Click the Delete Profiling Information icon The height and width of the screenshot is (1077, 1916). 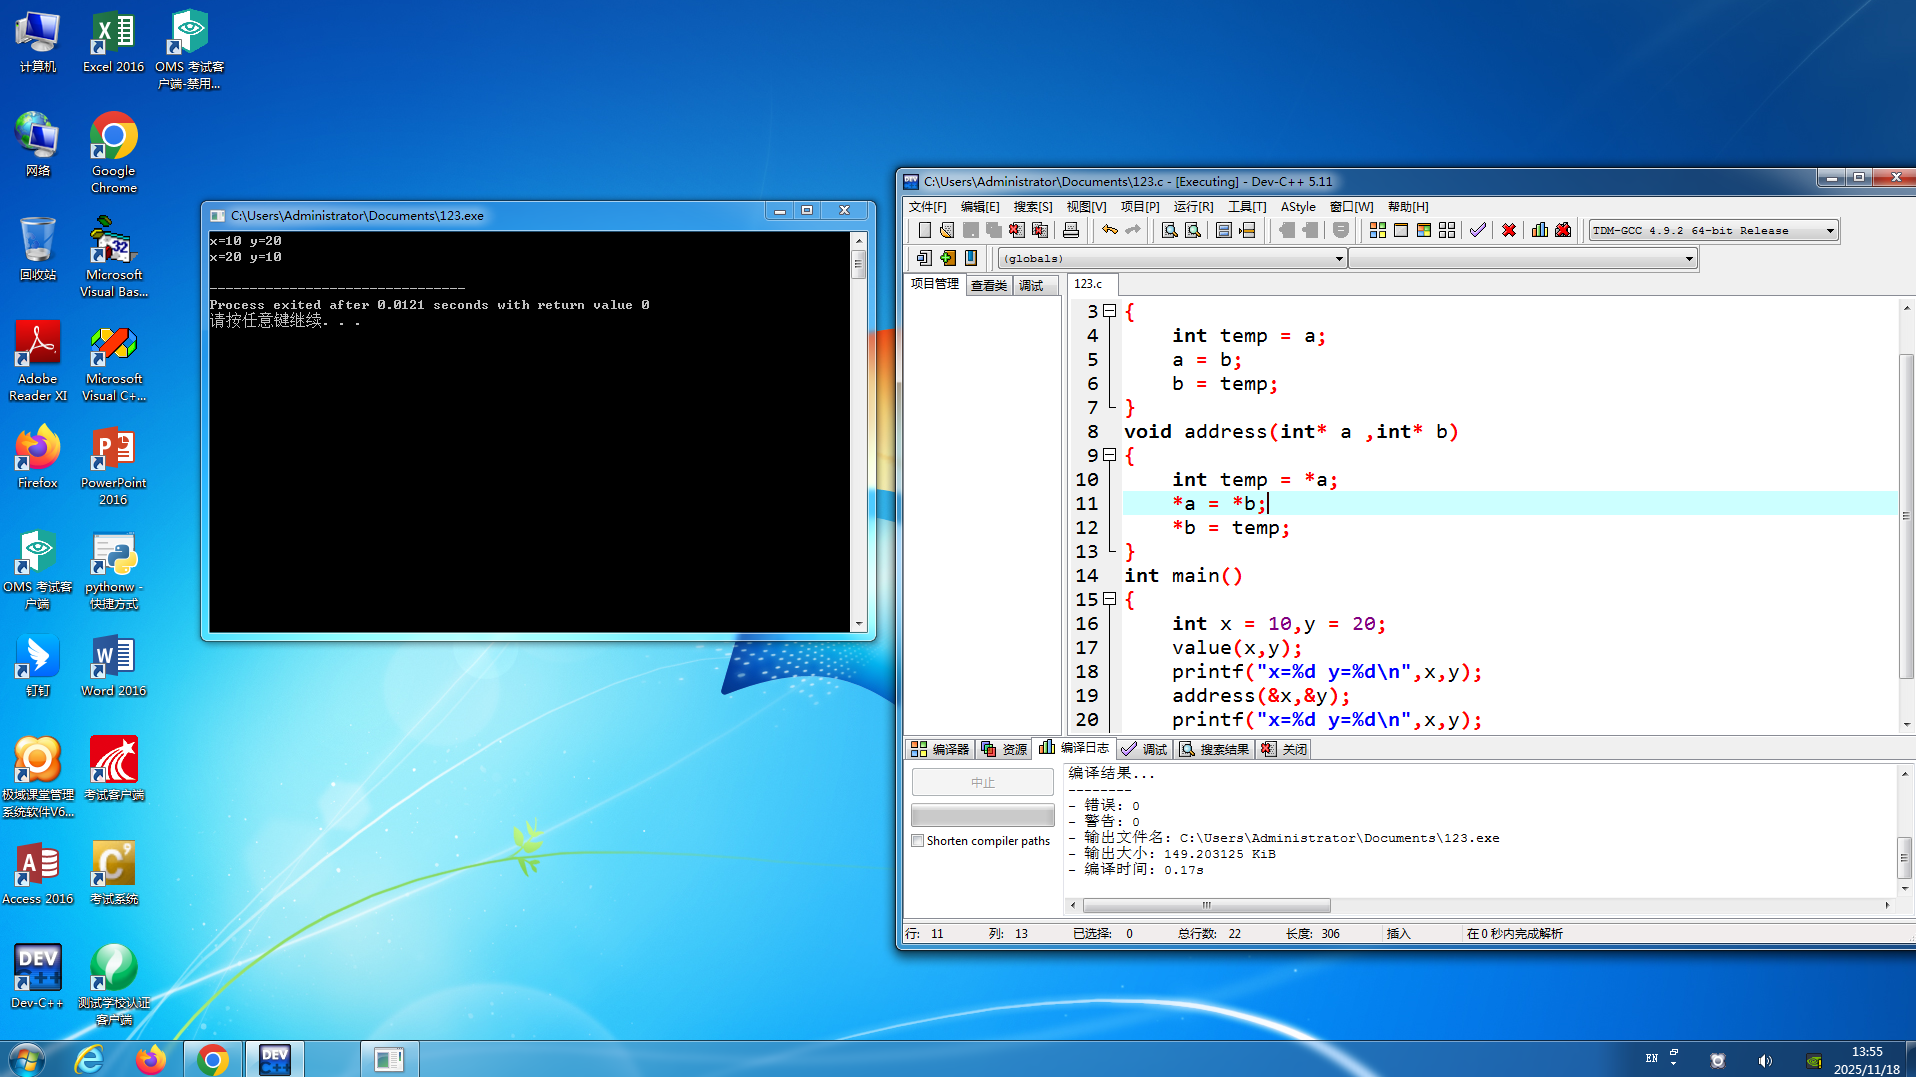[x=1563, y=231]
